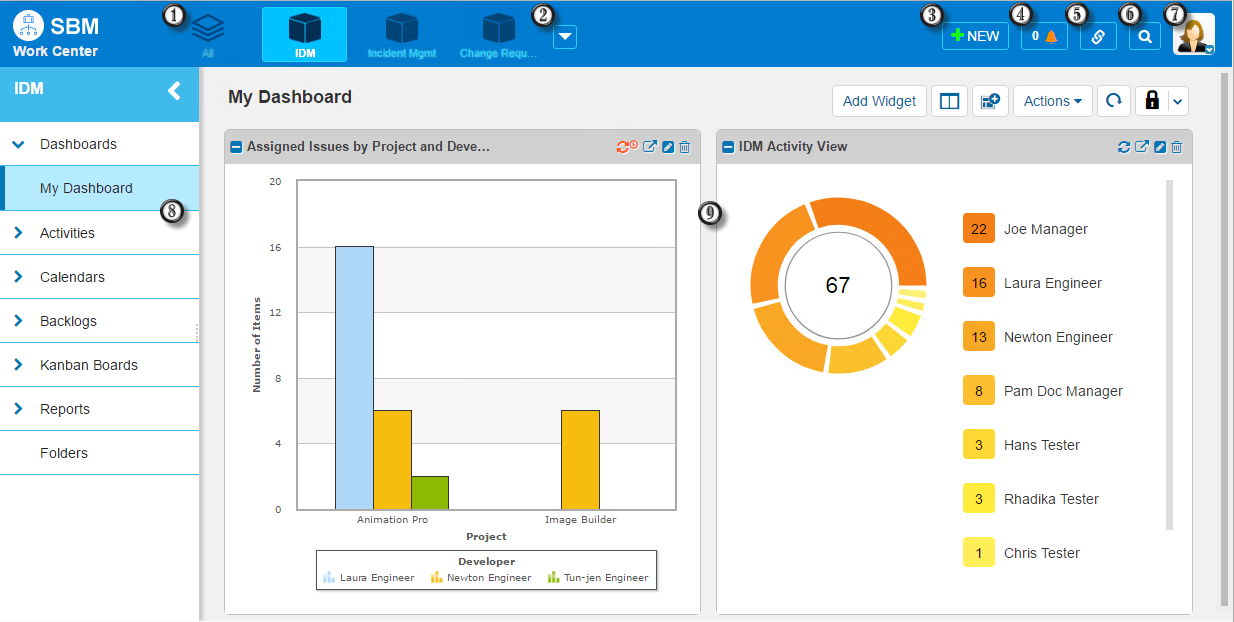Open the All application groups icon
The height and width of the screenshot is (622, 1234).
tap(207, 34)
